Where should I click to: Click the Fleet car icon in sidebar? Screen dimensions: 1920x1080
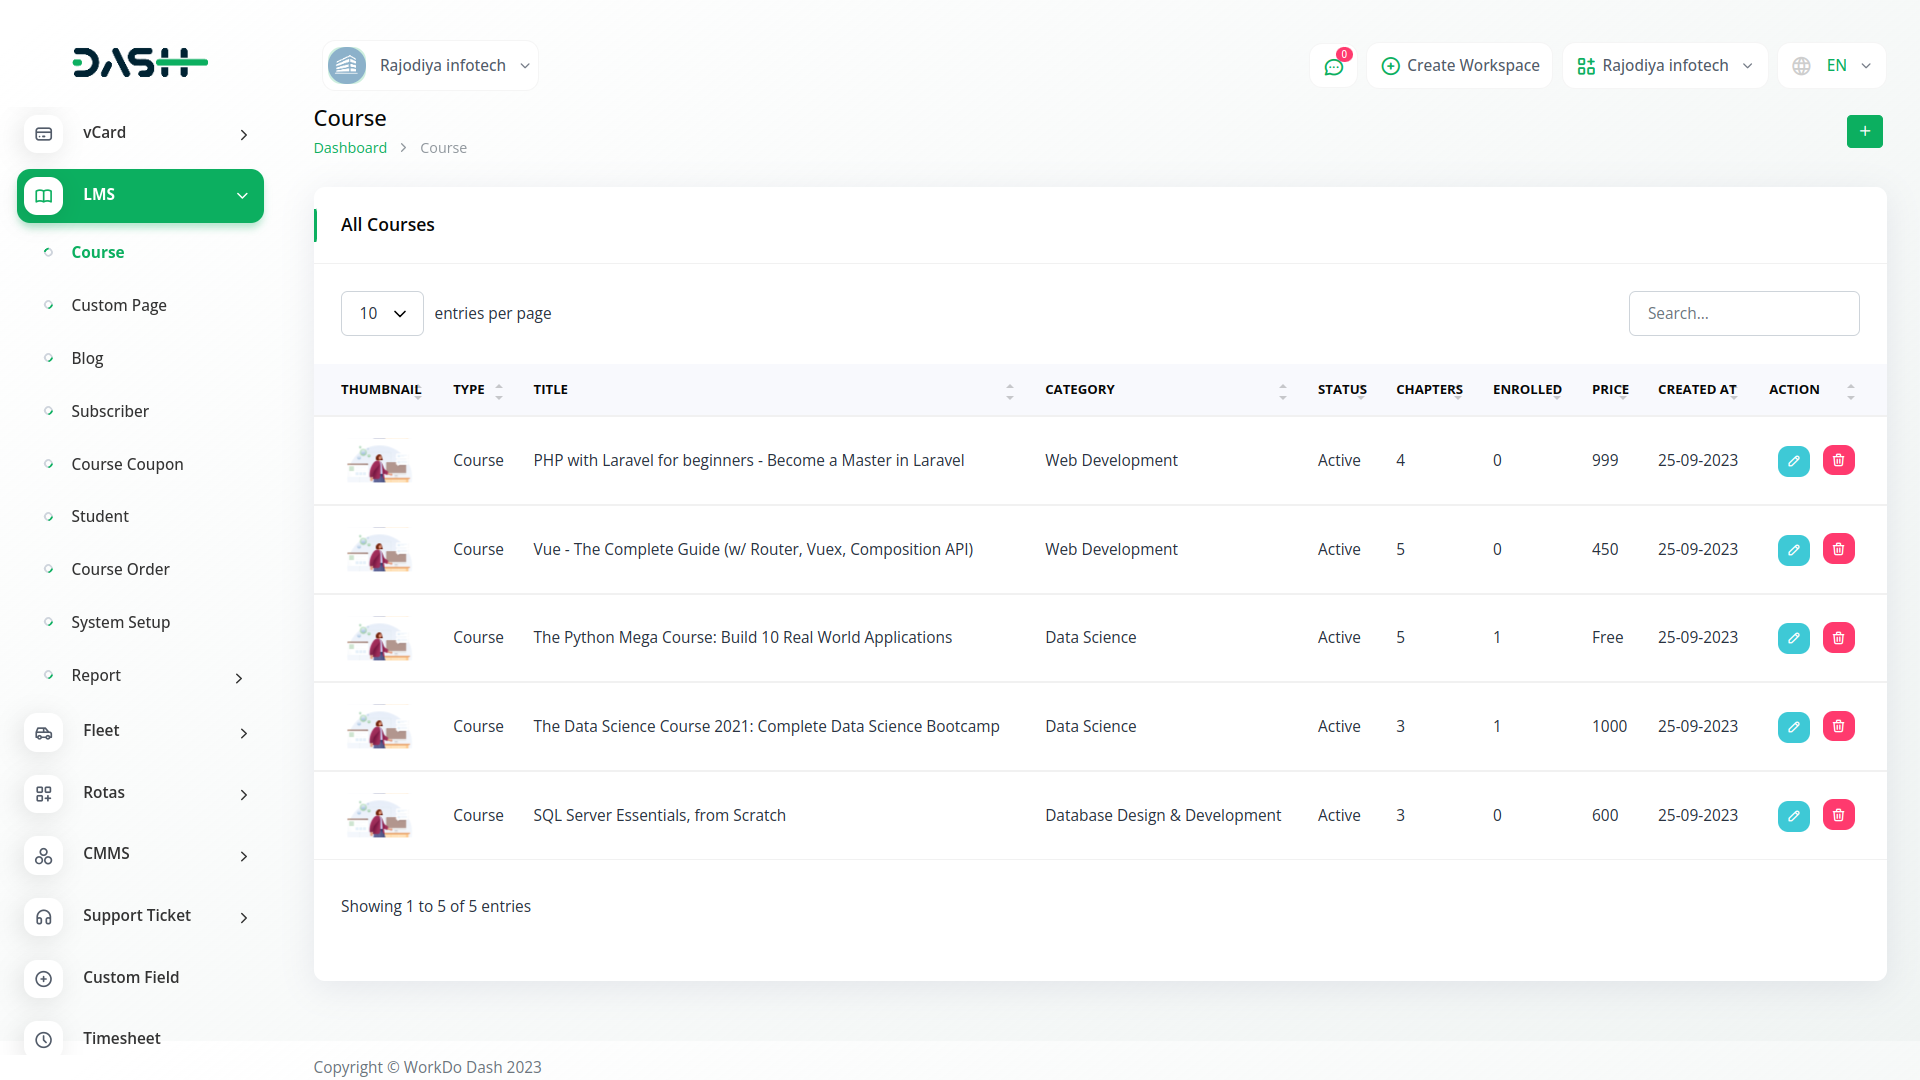click(x=44, y=732)
